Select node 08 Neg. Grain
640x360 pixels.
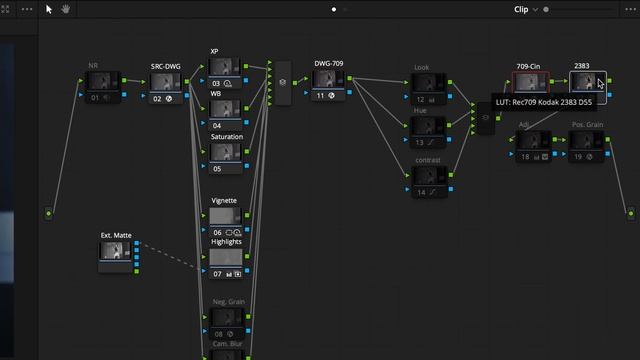227,324
